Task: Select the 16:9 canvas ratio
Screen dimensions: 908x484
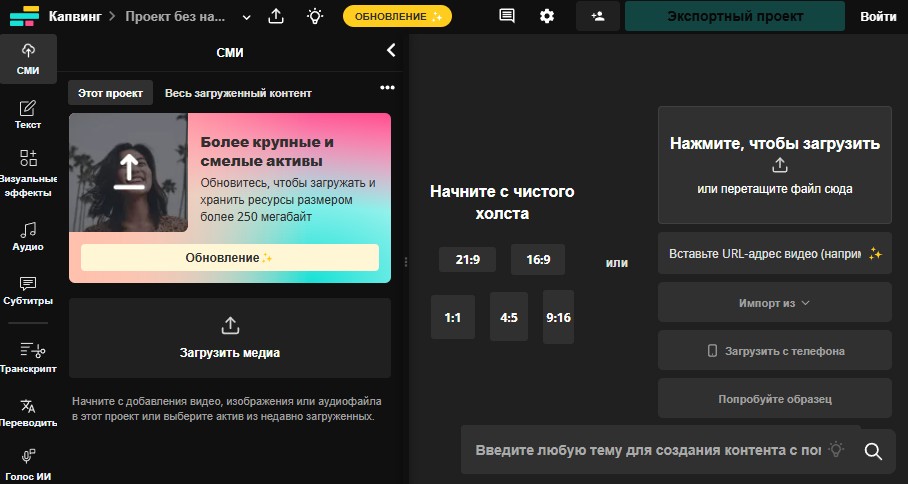Action: (538, 259)
